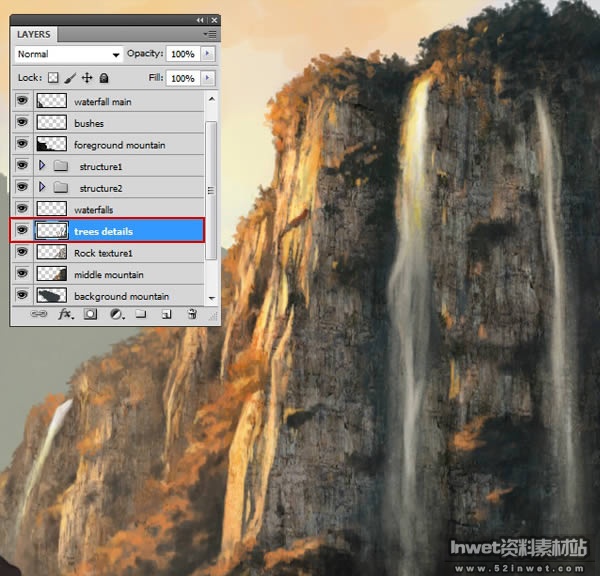600x576 pixels.
Task: Select the foreground mountain layer
Action: point(108,145)
